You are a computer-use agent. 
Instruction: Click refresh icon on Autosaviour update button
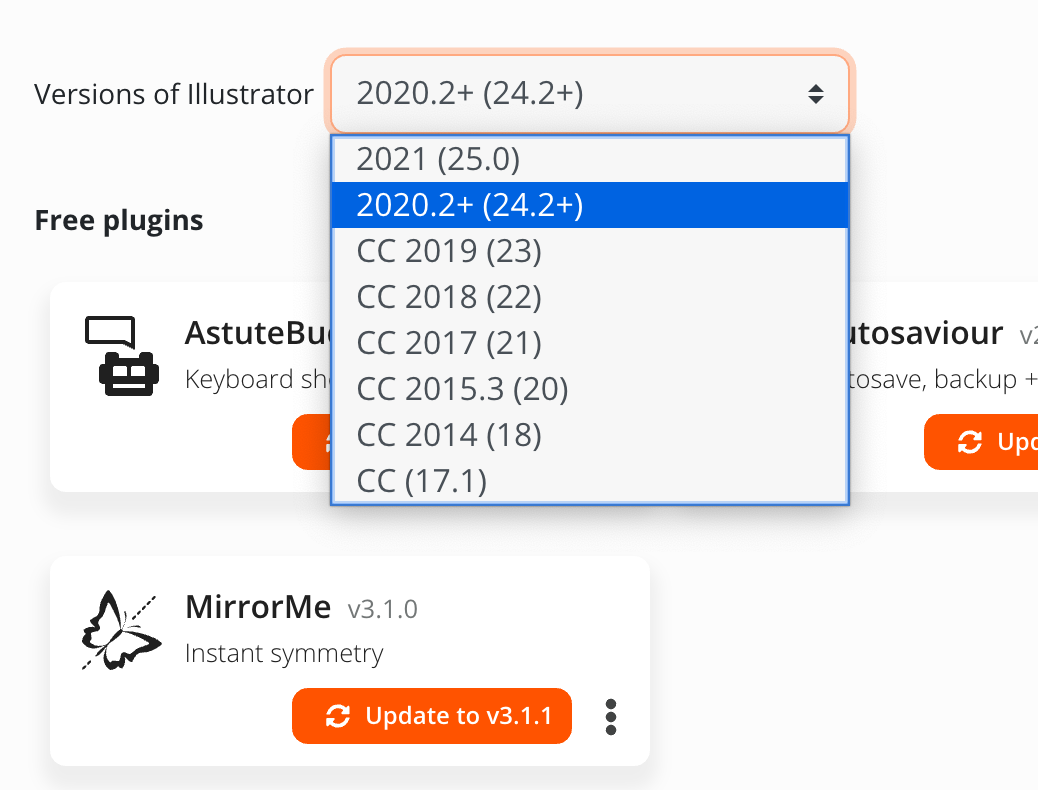969,442
